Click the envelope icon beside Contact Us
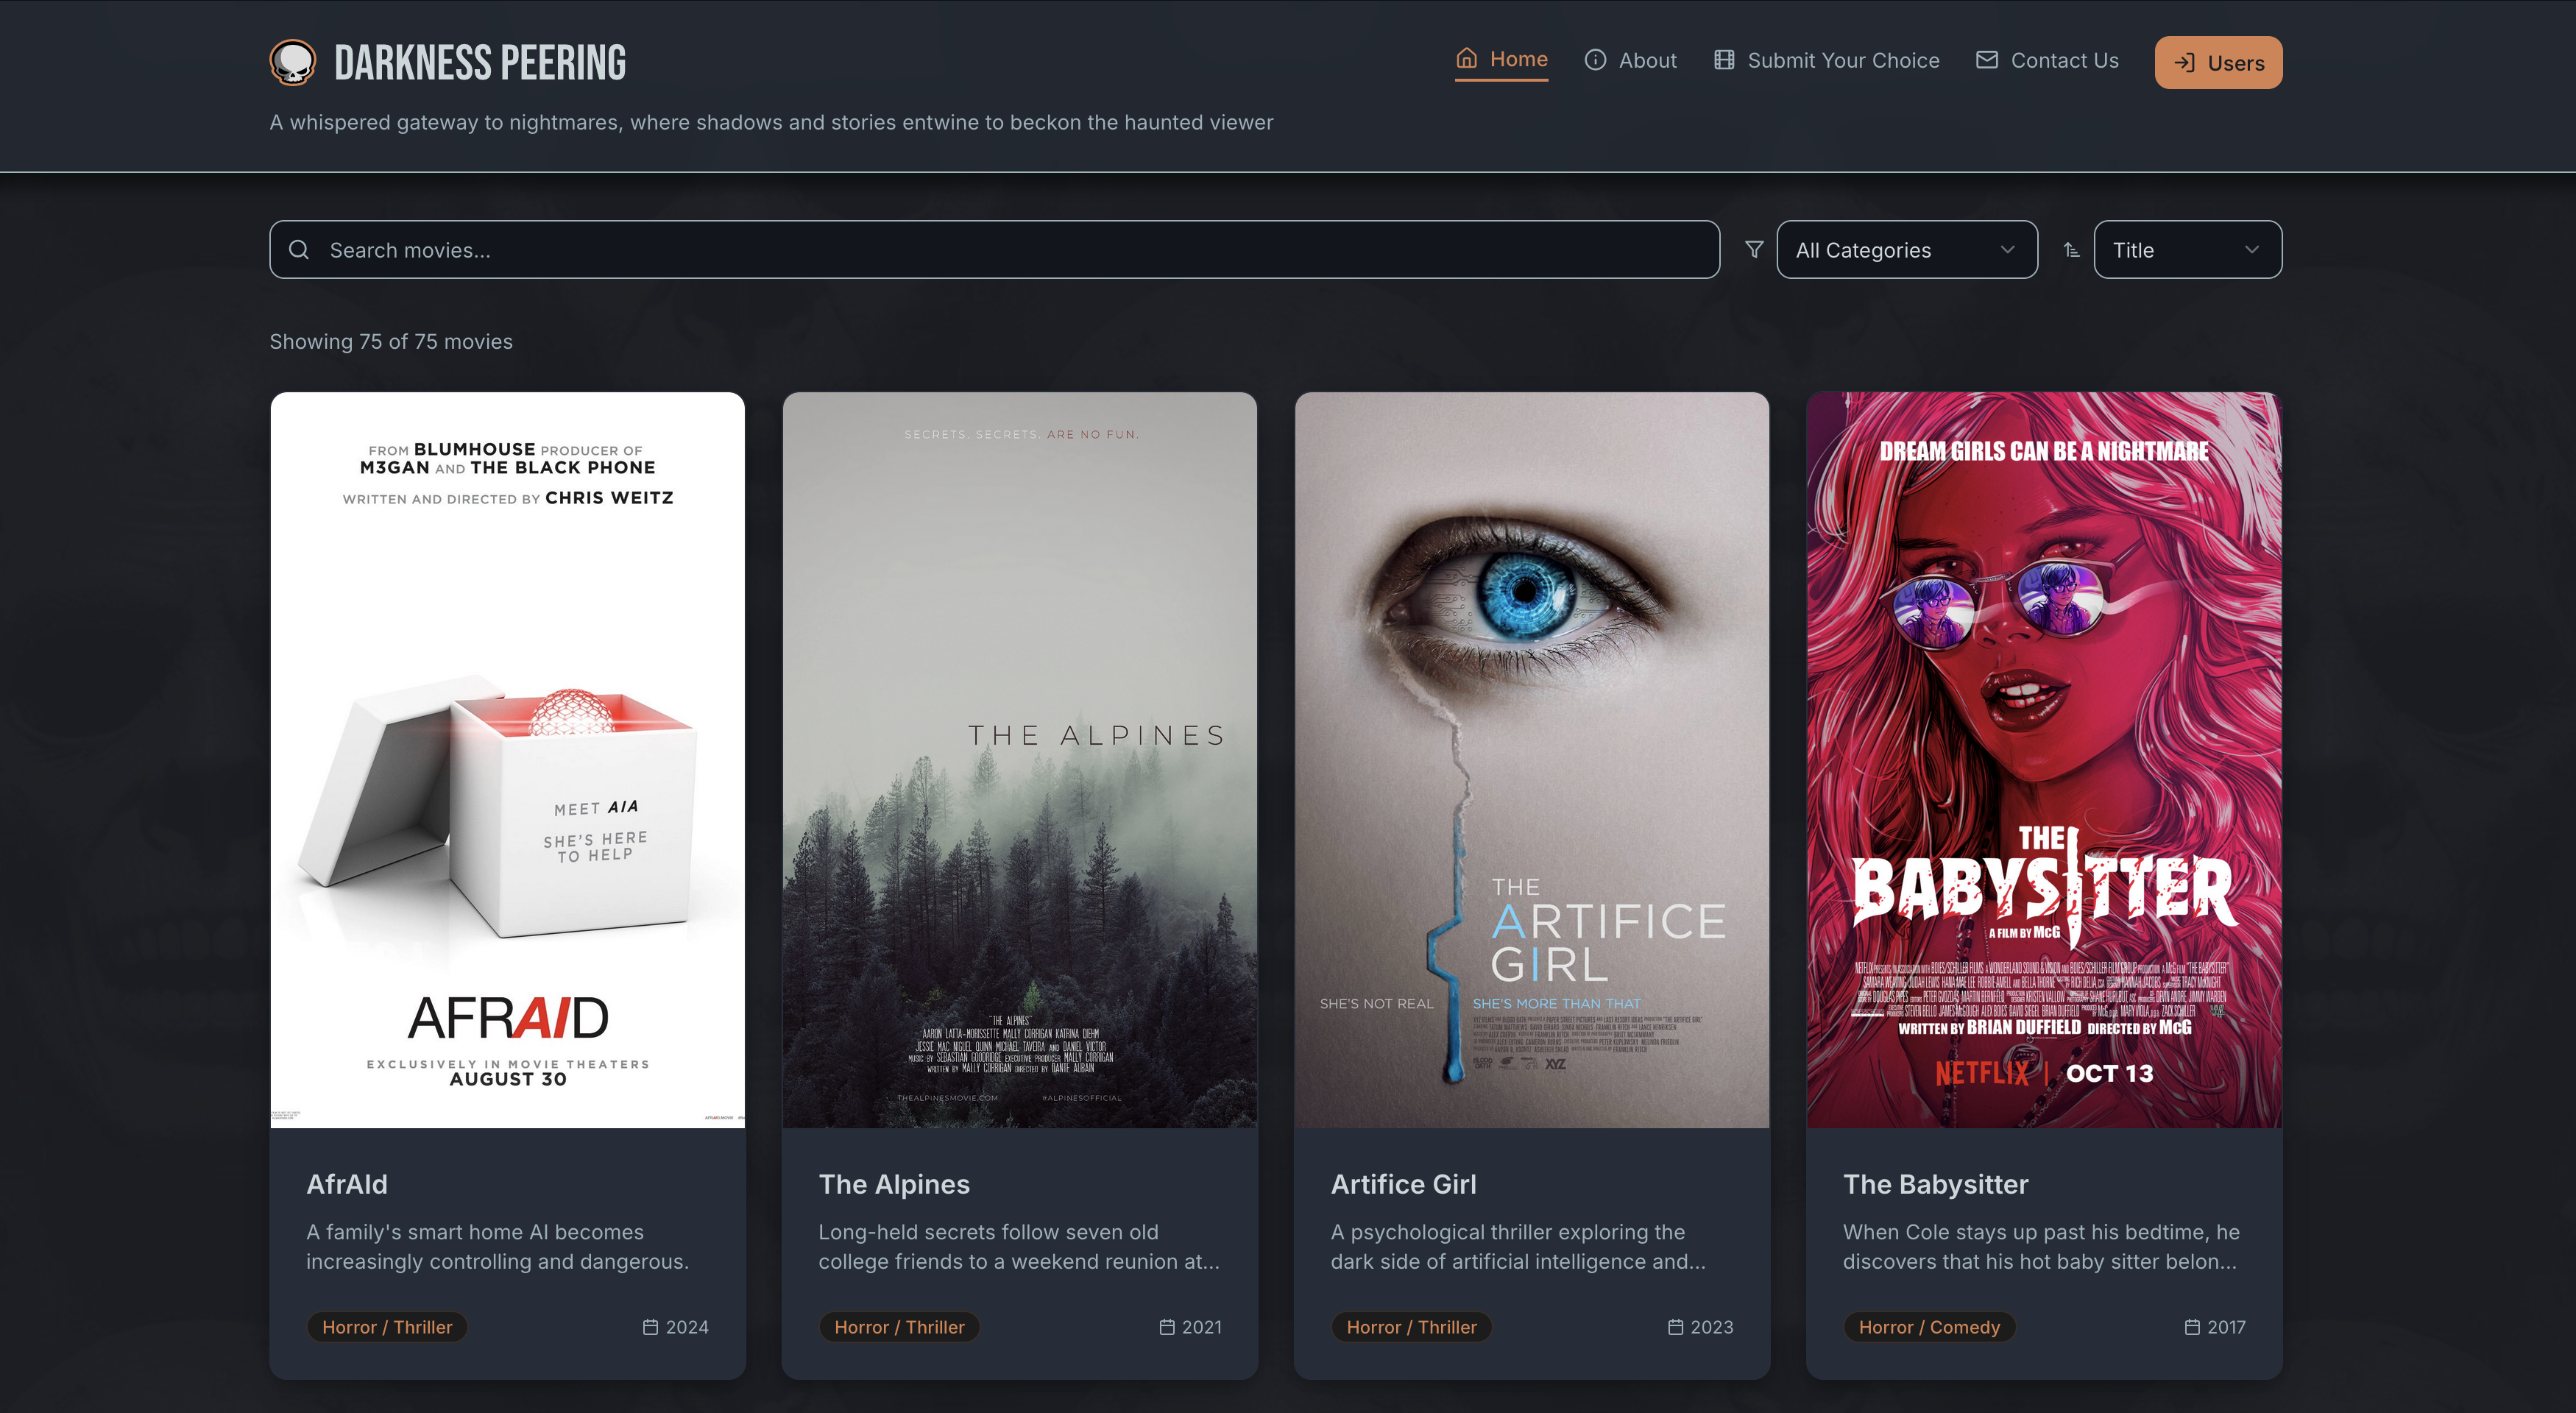This screenshot has height=1413, width=2576. [1986, 60]
